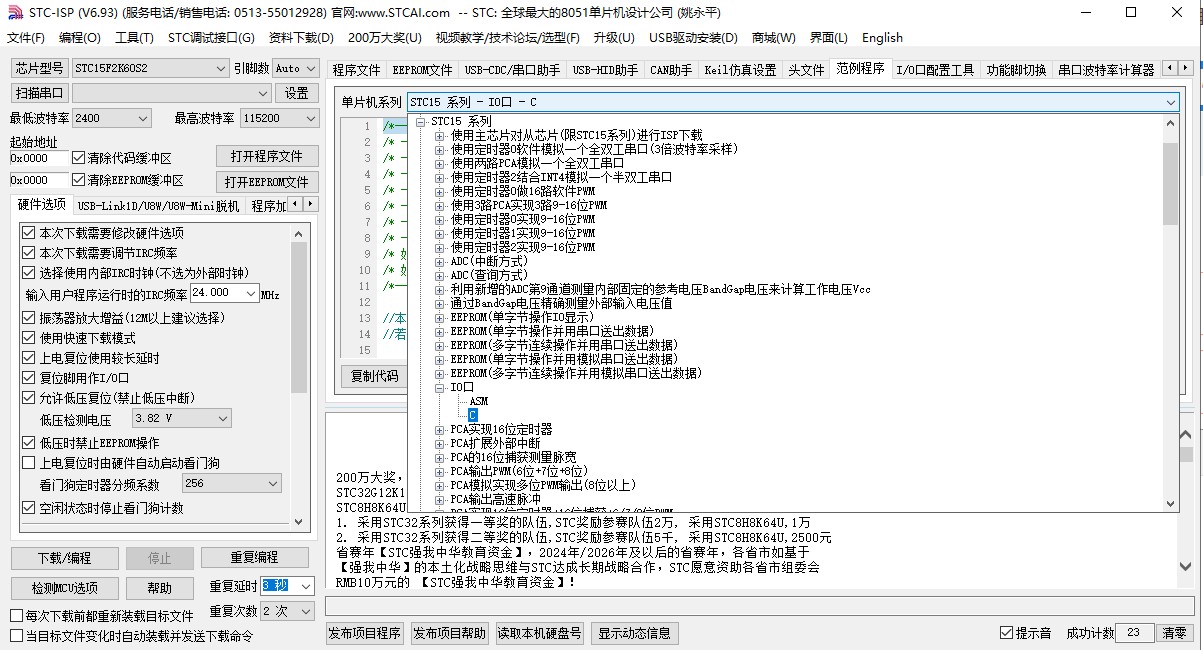The height and width of the screenshot is (650, 1203).
Task: Toggle 低压时禁止EEPROM操作 checkbox
Action: click(x=90, y=443)
